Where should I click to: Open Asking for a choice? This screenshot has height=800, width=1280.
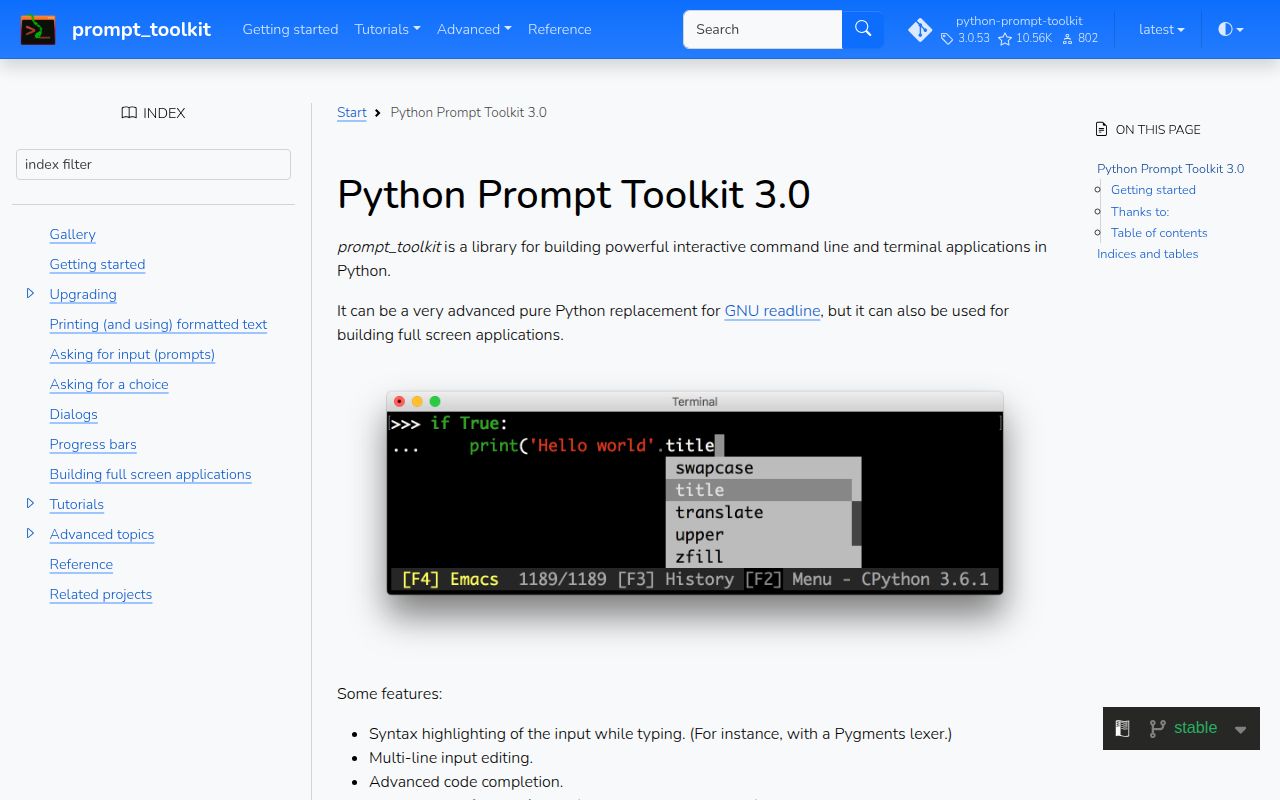coord(109,384)
